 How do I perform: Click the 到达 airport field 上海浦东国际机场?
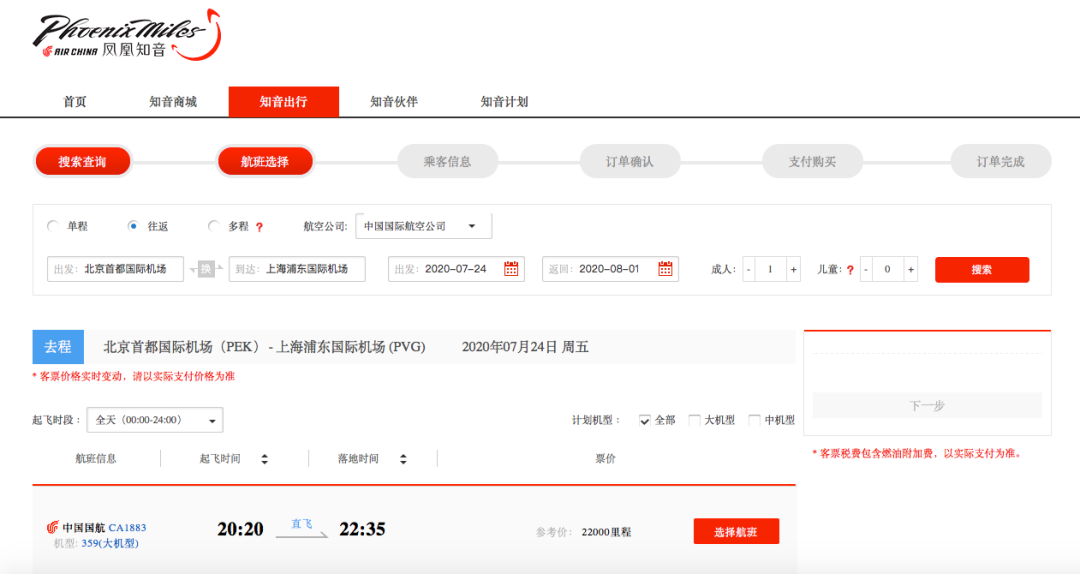coord(297,269)
